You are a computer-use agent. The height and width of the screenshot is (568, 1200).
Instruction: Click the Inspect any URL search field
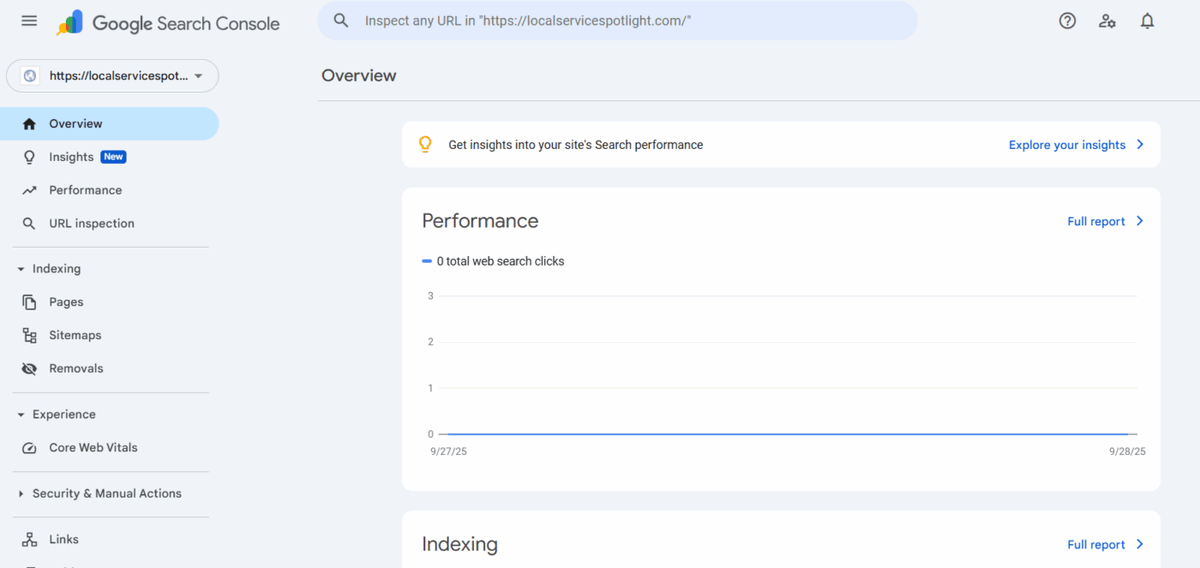point(620,21)
